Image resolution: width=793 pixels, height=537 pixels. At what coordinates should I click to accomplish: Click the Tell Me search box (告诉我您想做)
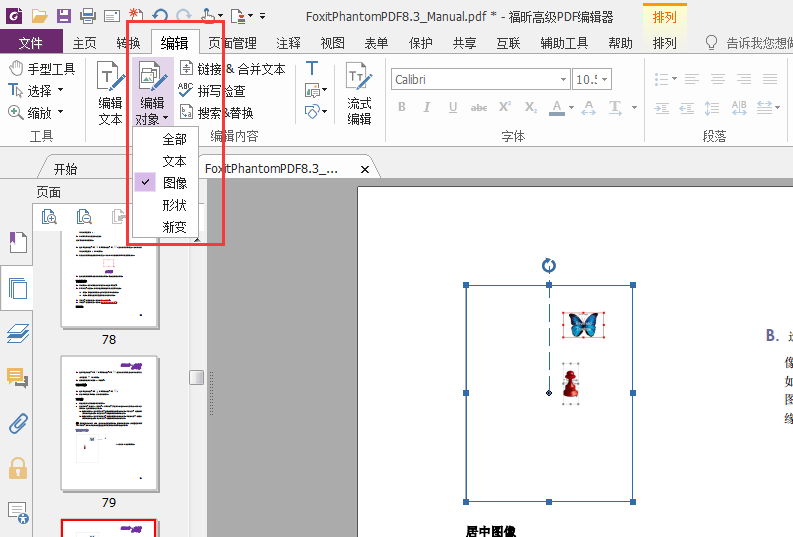(748, 43)
